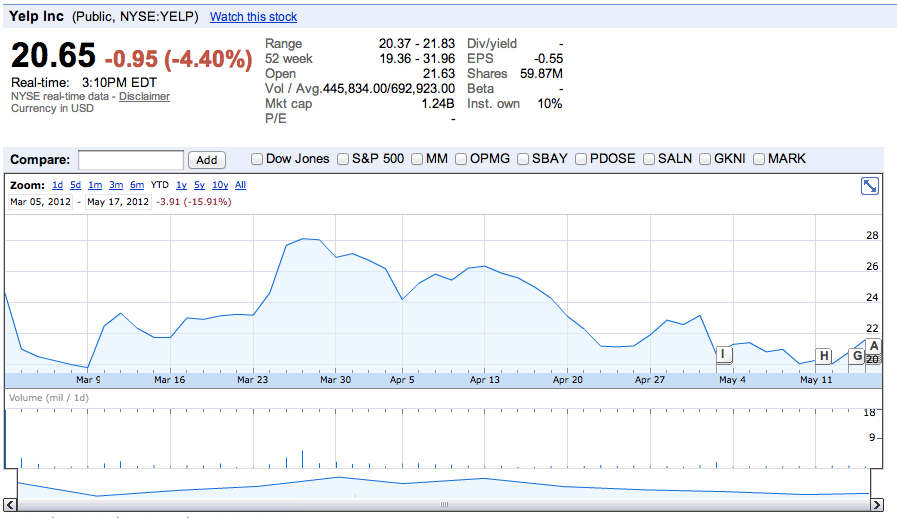Click the expand chart fullscreen icon
Screen dimensions: 897x518
[x=870, y=186]
